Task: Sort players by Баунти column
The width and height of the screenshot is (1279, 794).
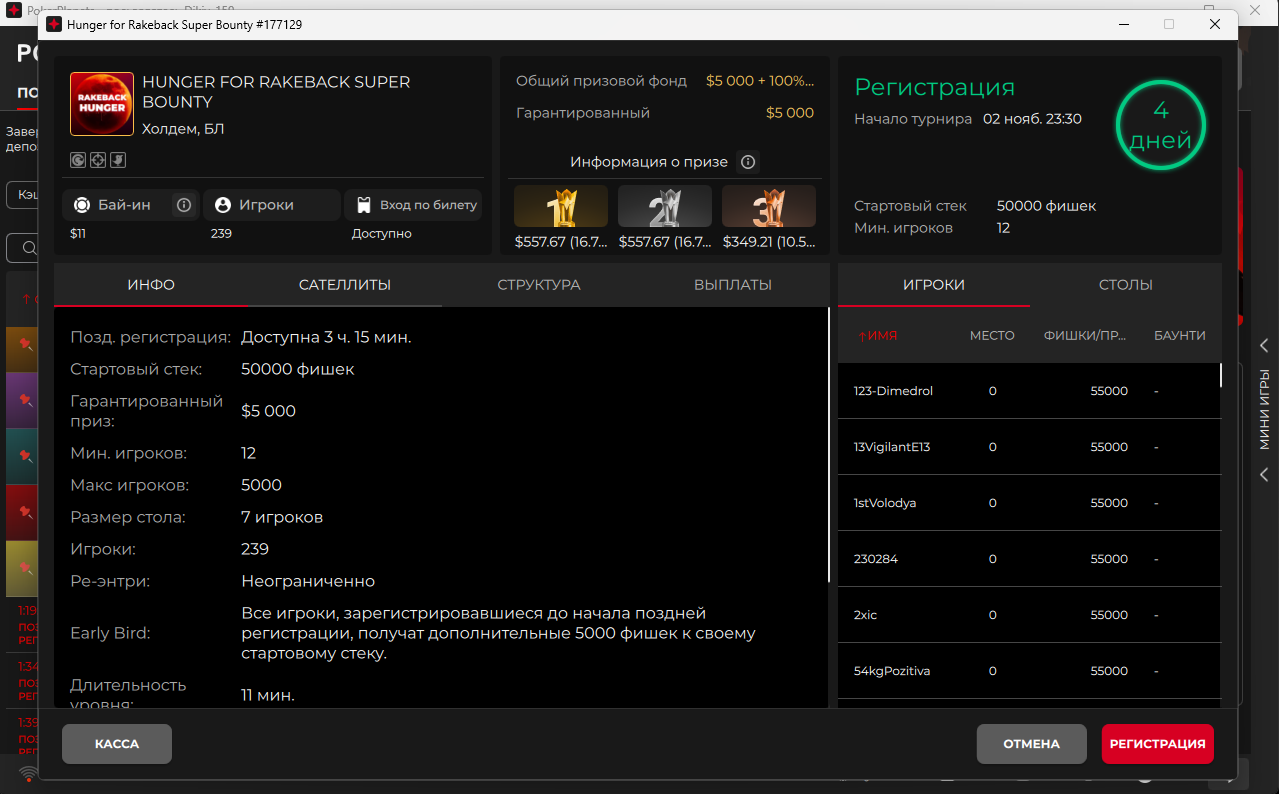Action: [1179, 336]
